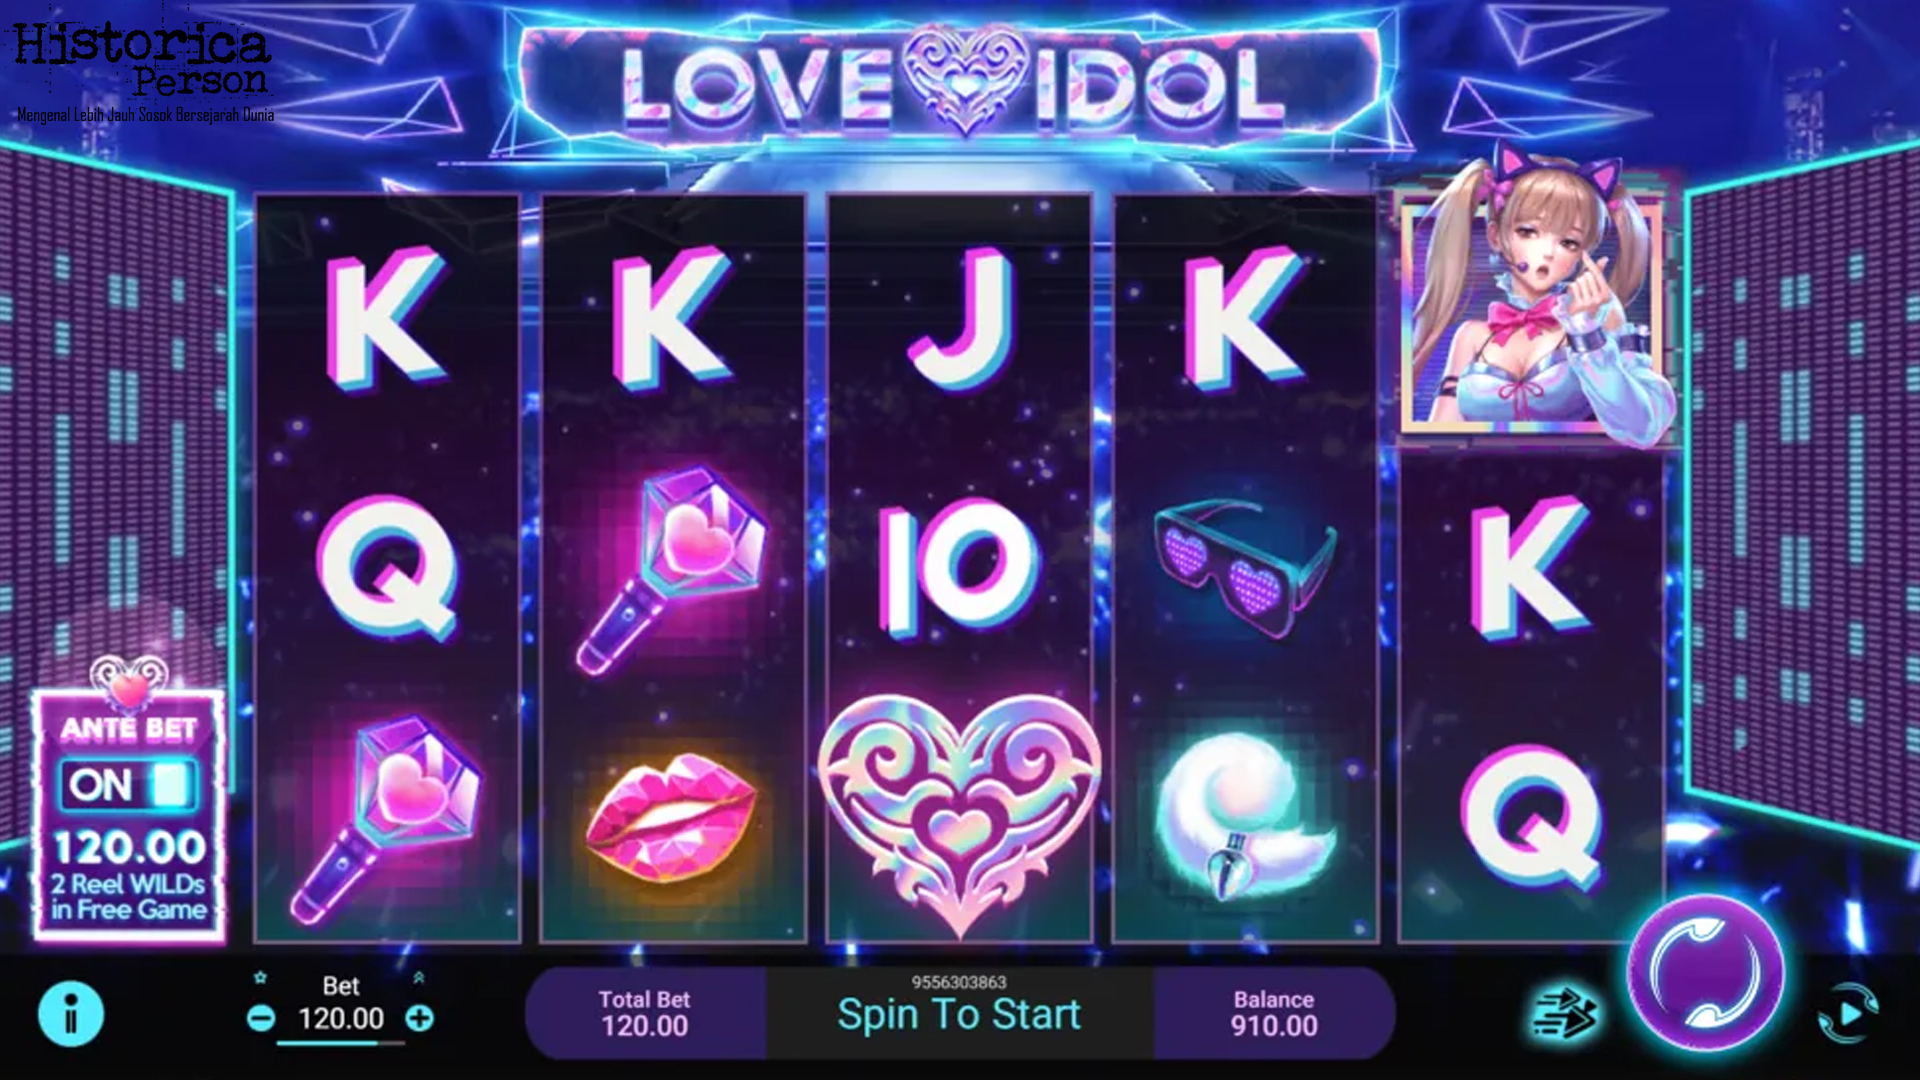Image resolution: width=1920 pixels, height=1080 pixels.
Task: Click the Balance 910.00 display
Action: pos(1274,1013)
